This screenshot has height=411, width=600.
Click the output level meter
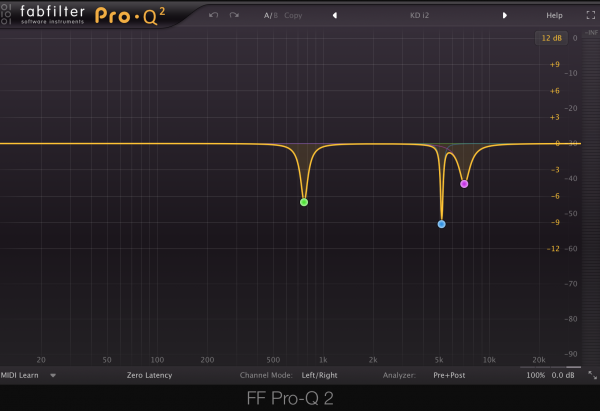tap(590, 199)
